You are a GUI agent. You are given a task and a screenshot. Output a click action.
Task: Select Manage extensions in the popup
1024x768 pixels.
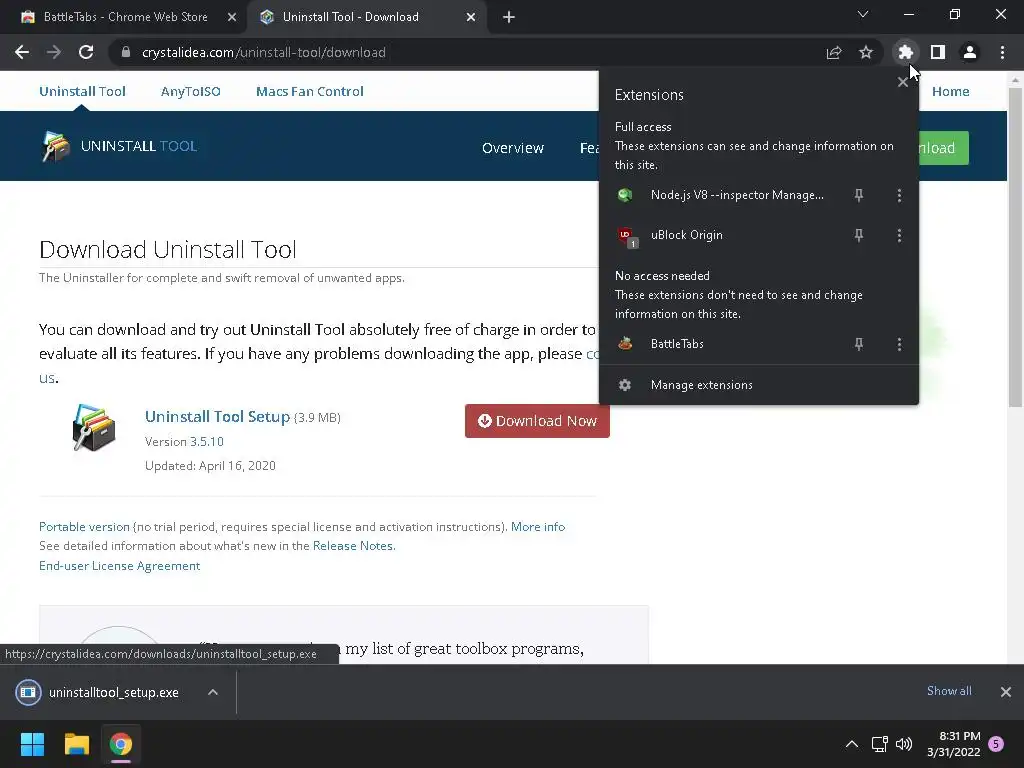759,385
